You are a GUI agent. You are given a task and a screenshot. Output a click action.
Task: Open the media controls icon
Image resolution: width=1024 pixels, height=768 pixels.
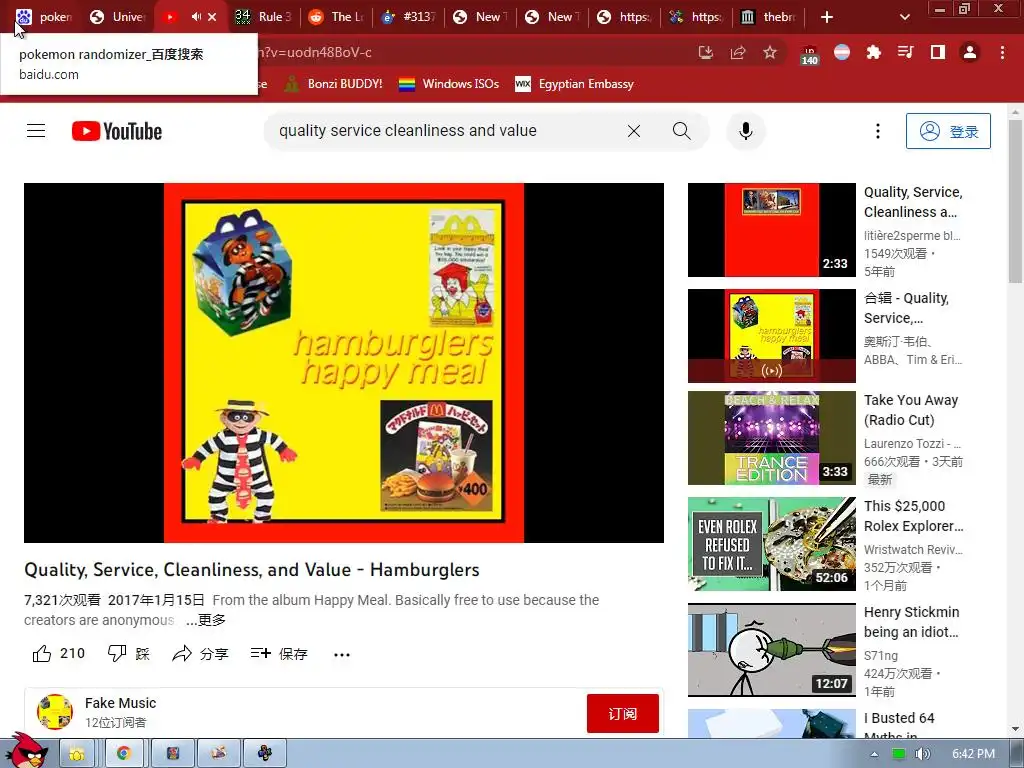[906, 52]
